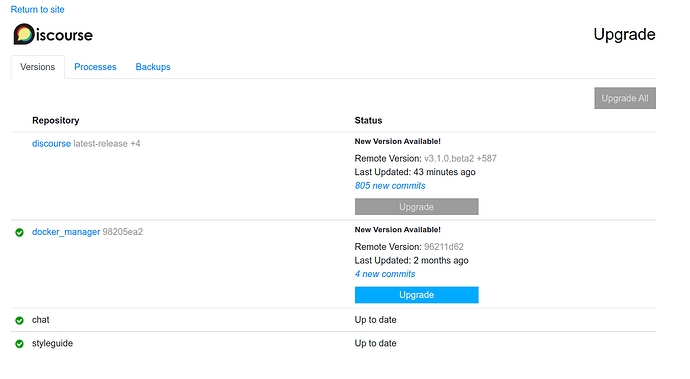690x379 pixels.
Task: Switch to the Processes tab
Action: pos(95,67)
